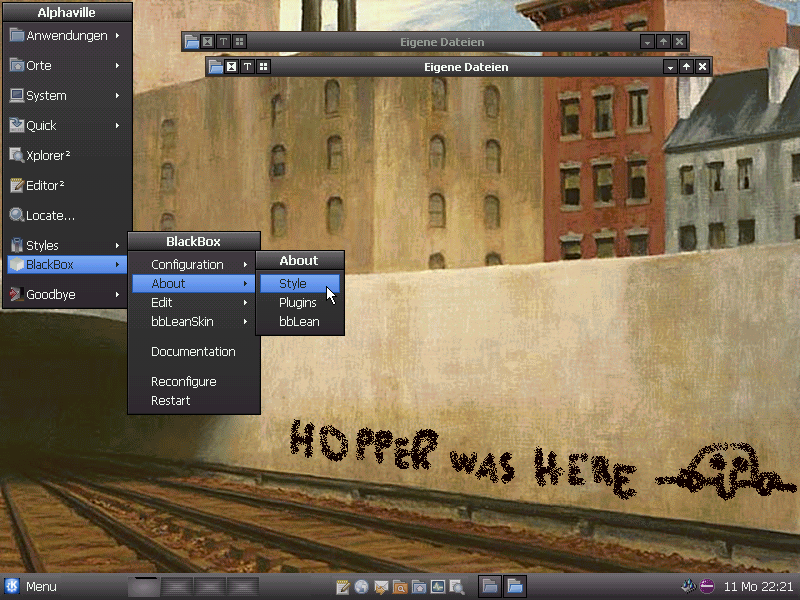This screenshot has width=800, height=600.
Task: Expand the Orte menu entry
Action: pos(67,65)
